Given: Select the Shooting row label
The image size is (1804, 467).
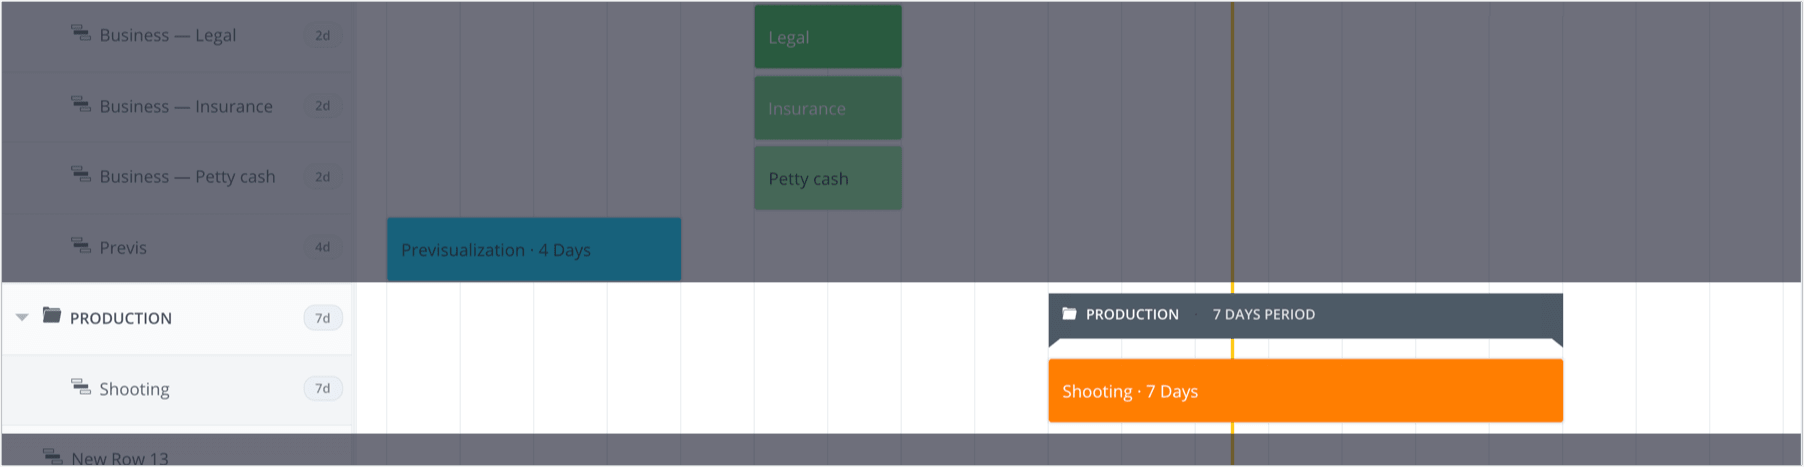Looking at the screenshot, I should 134,389.
